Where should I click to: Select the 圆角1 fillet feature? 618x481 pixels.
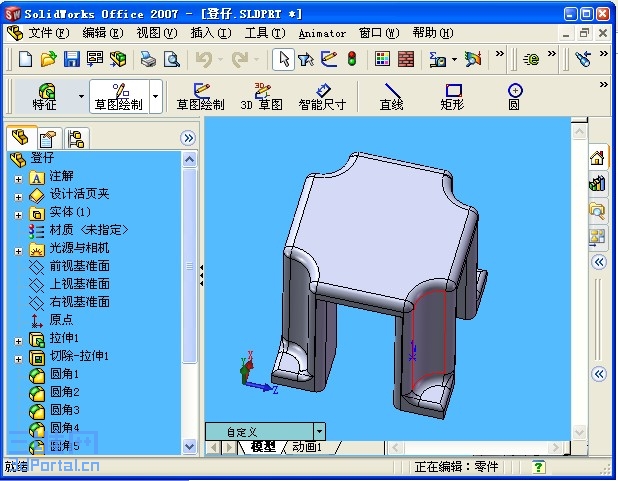(64, 374)
